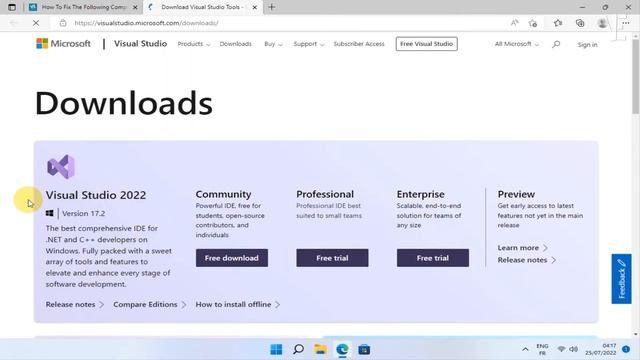This screenshot has width=640, height=360.
Task: Click the page vertical scrollbar thumb
Action: 636,76
